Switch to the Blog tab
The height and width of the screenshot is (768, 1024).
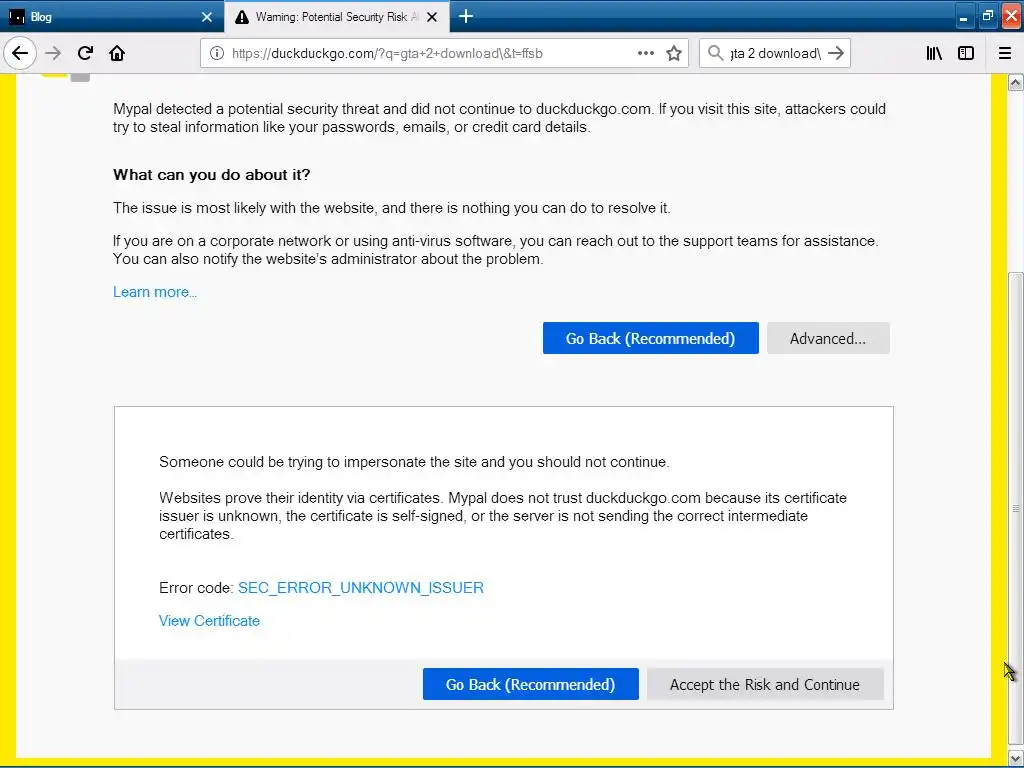(112, 16)
